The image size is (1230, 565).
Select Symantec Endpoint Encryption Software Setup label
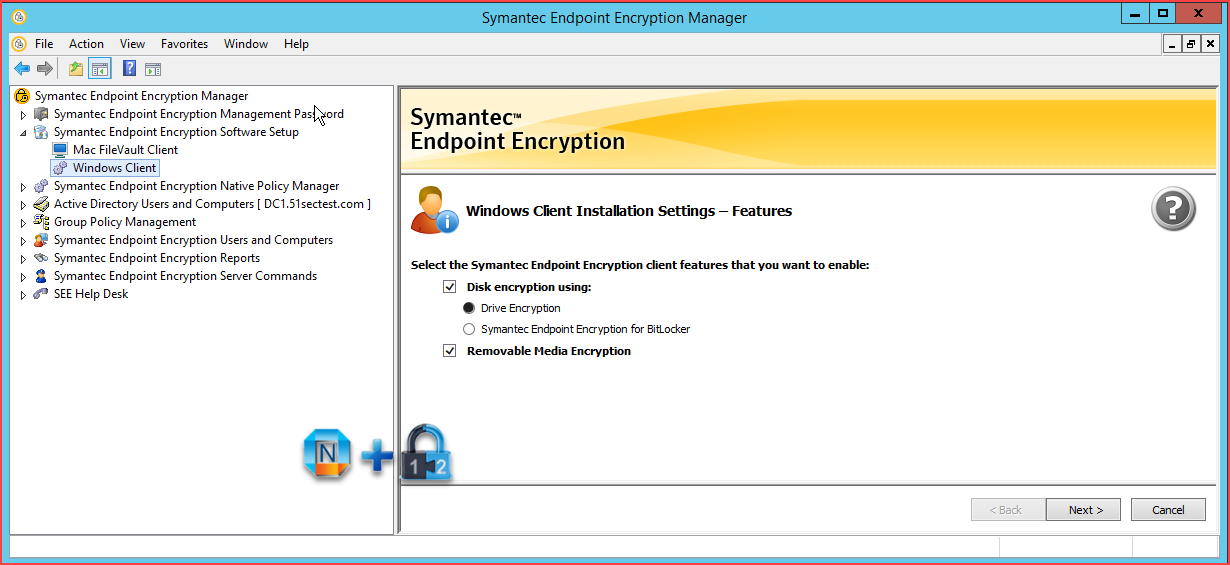(176, 132)
